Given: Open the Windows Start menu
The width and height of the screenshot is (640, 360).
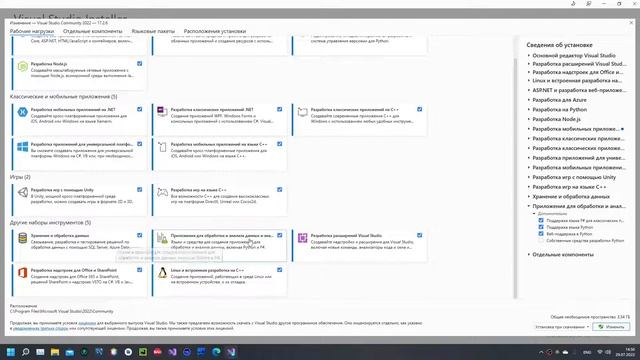Looking at the screenshot, I should 11,352.
